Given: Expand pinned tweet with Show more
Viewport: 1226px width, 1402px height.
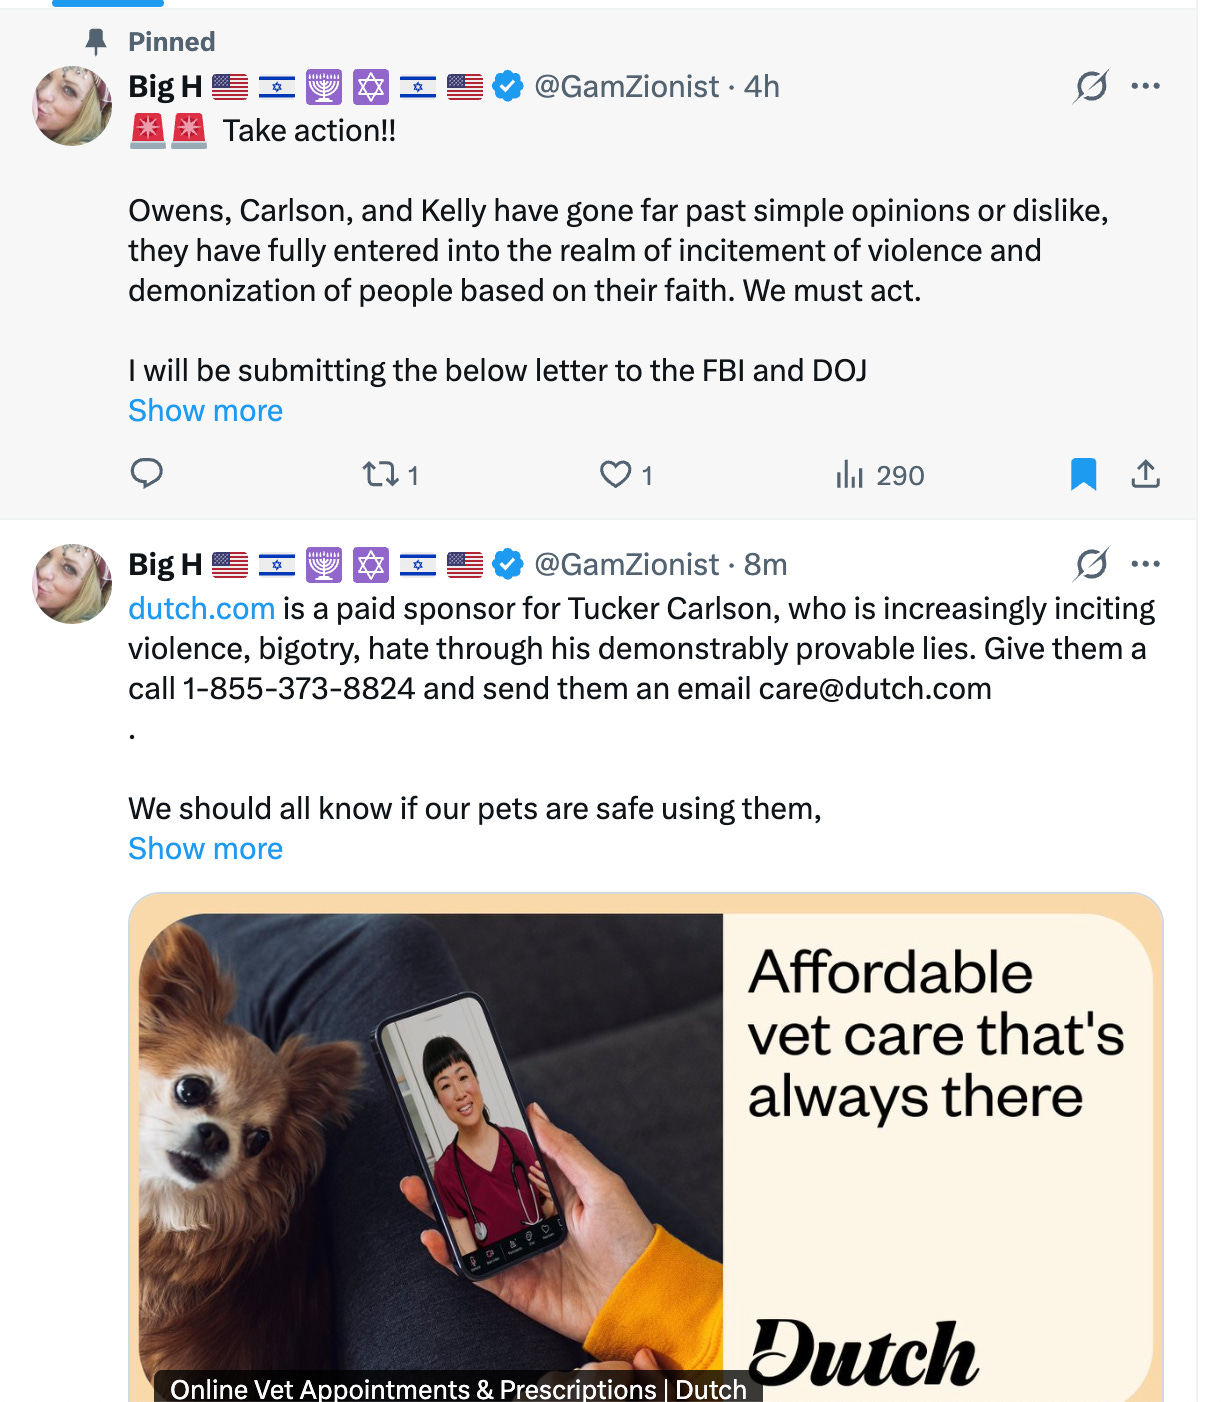Looking at the screenshot, I should click(x=205, y=410).
